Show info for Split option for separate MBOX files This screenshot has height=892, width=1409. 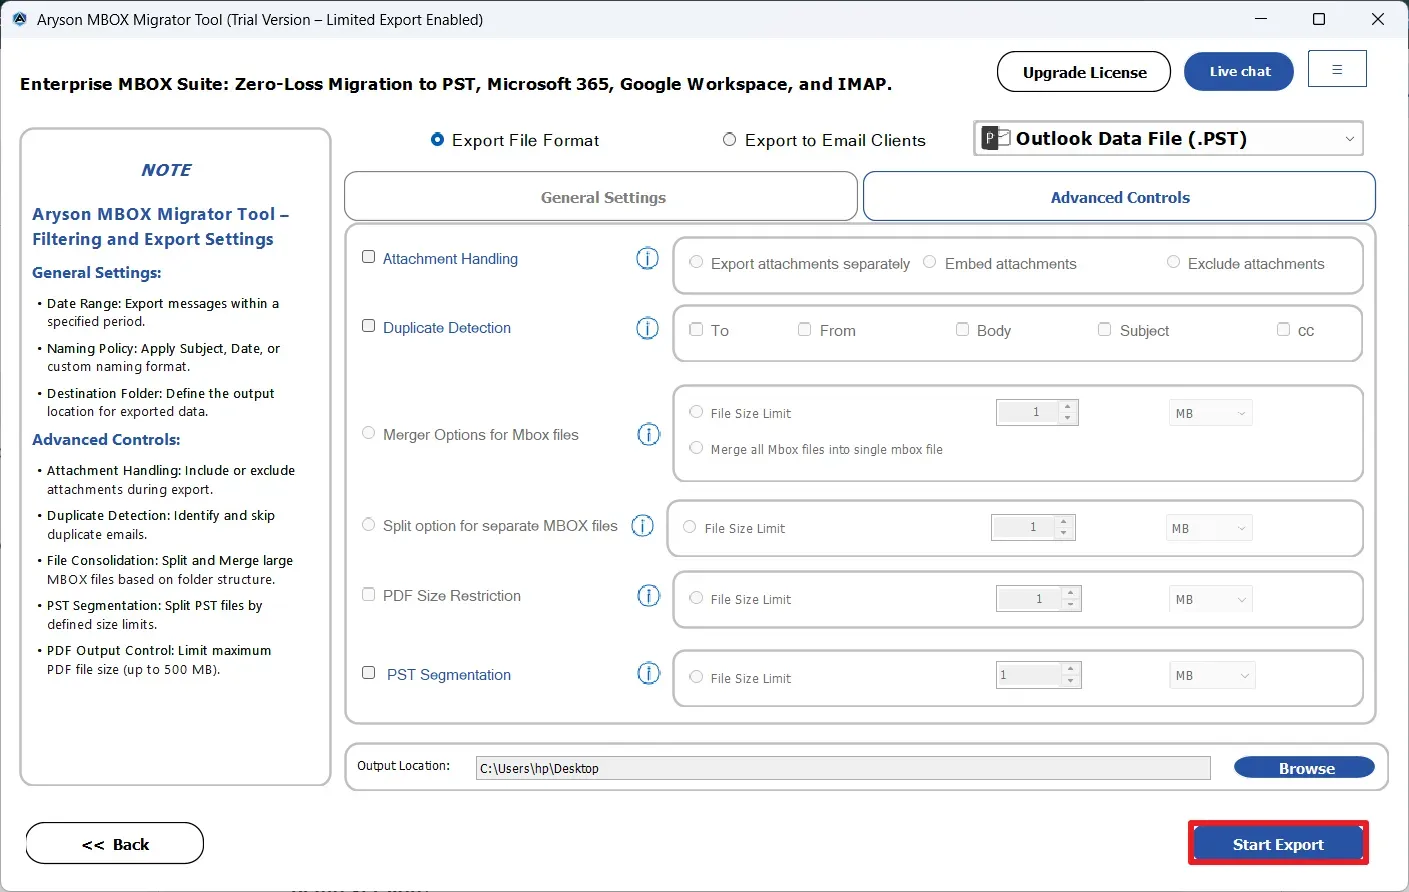(x=643, y=525)
